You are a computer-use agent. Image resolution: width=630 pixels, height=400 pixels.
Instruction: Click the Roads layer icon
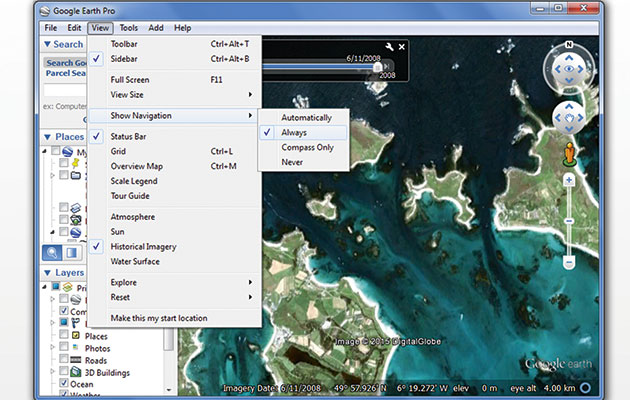76,360
